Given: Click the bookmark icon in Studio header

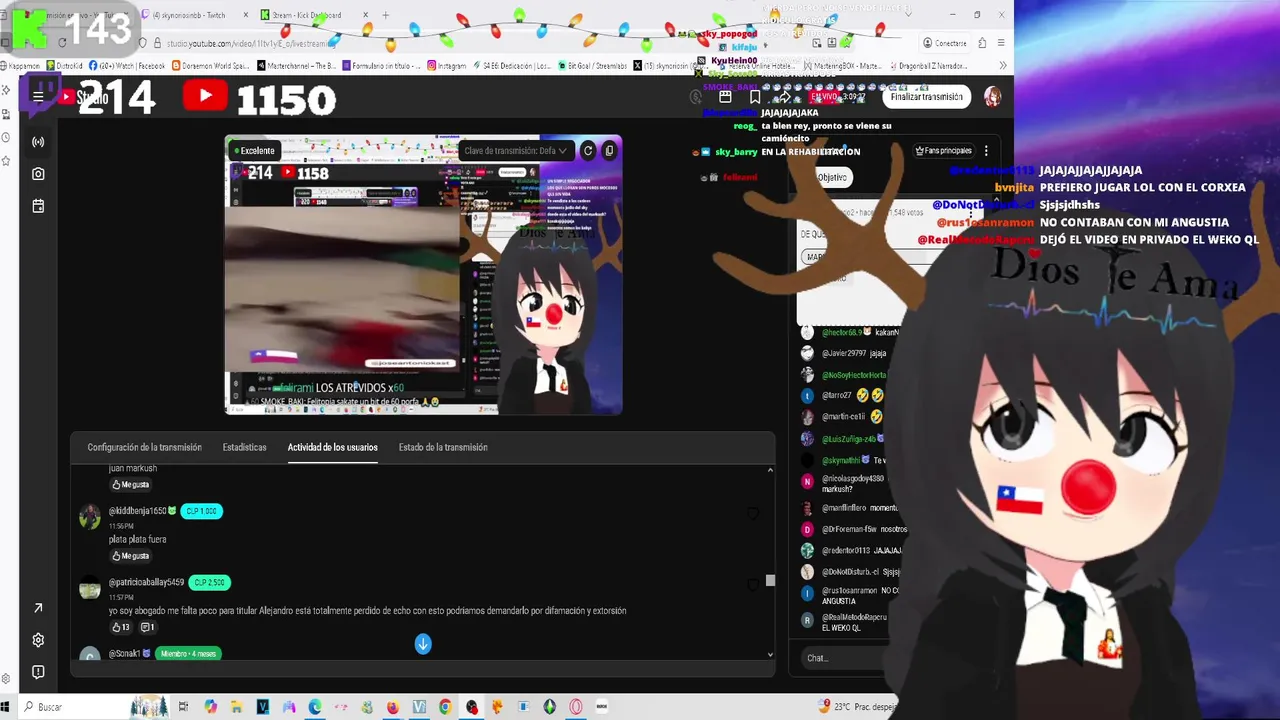Looking at the screenshot, I should [755, 97].
